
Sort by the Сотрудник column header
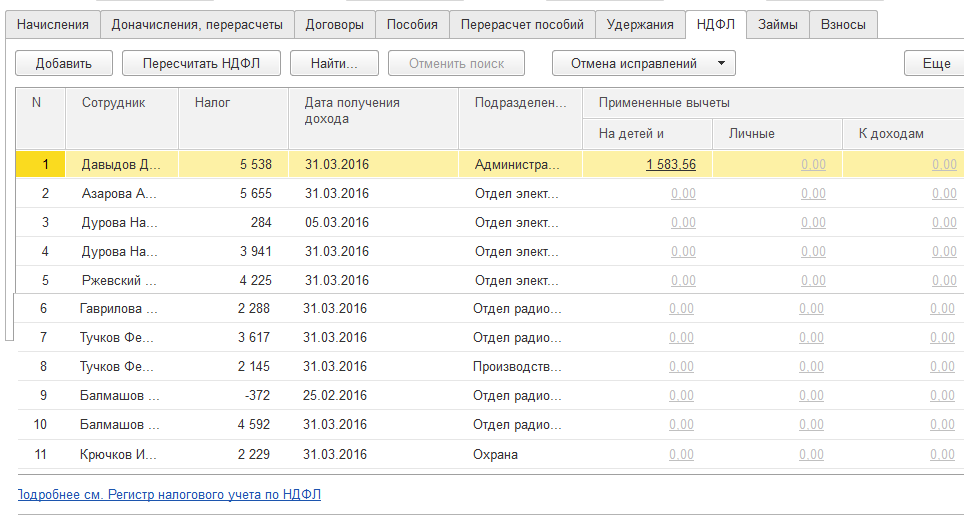tap(113, 103)
